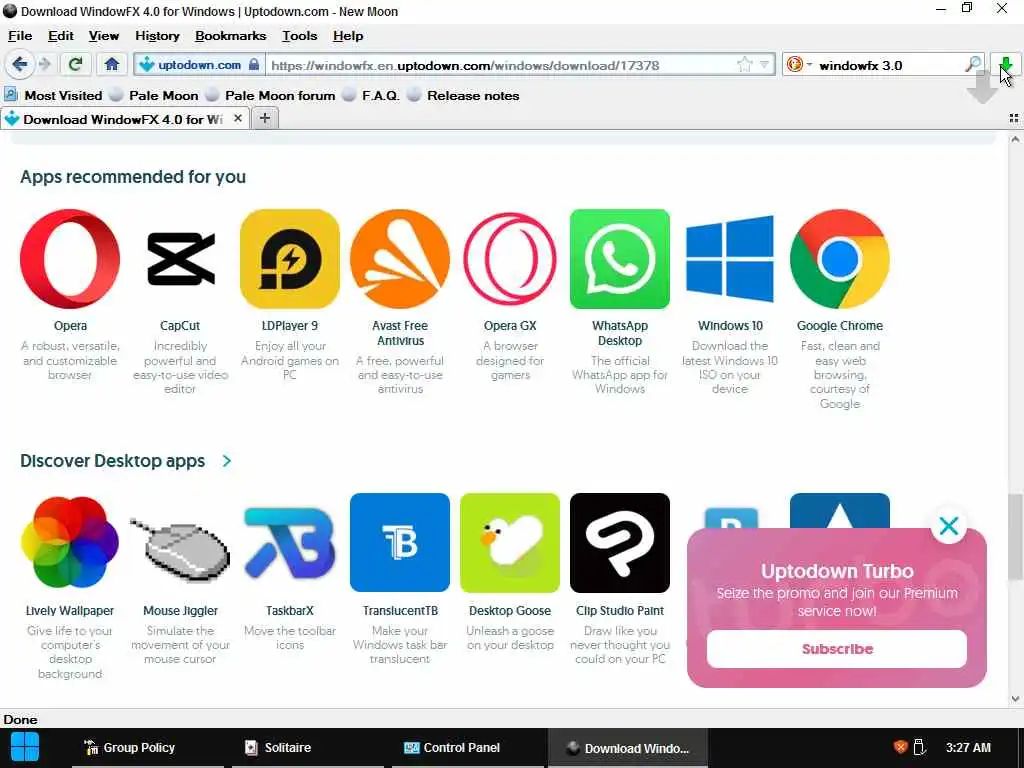Switch to Group Policy taskbar window
The image size is (1024, 768).
(x=148, y=748)
